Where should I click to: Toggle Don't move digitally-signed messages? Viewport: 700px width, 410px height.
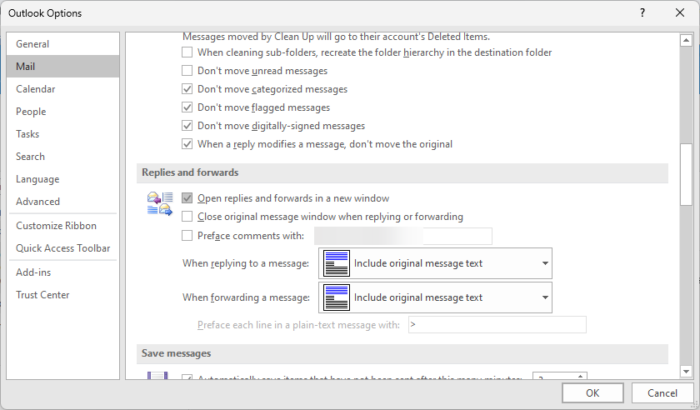click(187, 126)
